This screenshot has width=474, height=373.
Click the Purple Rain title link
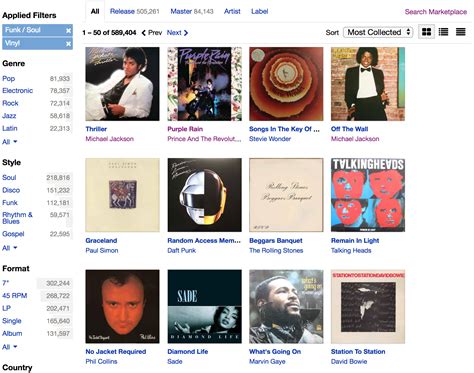click(x=185, y=129)
